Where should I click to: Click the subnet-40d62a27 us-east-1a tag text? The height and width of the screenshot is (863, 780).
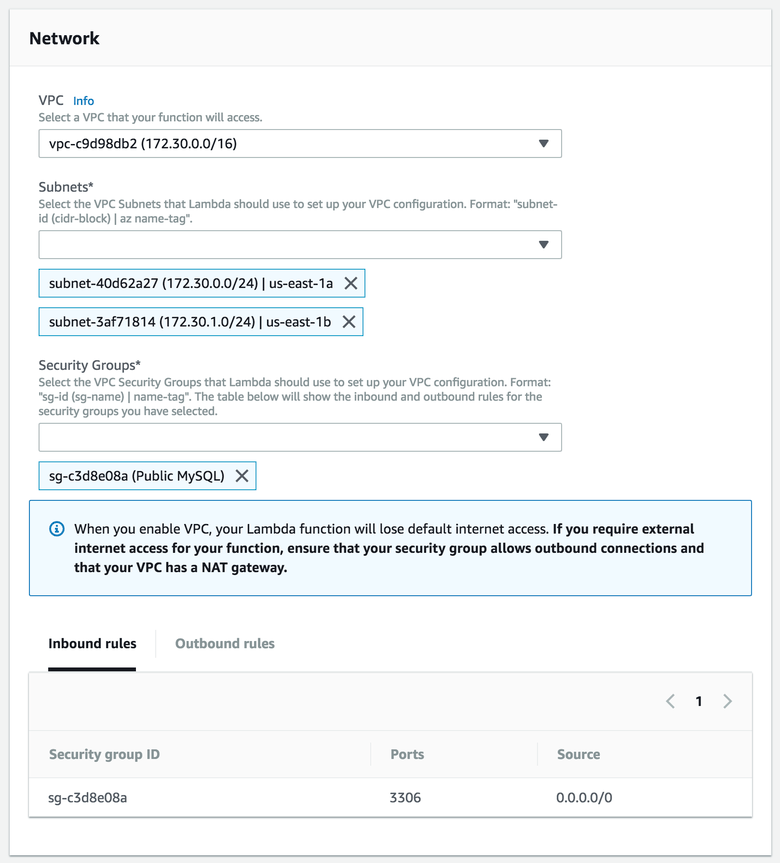tap(191, 283)
